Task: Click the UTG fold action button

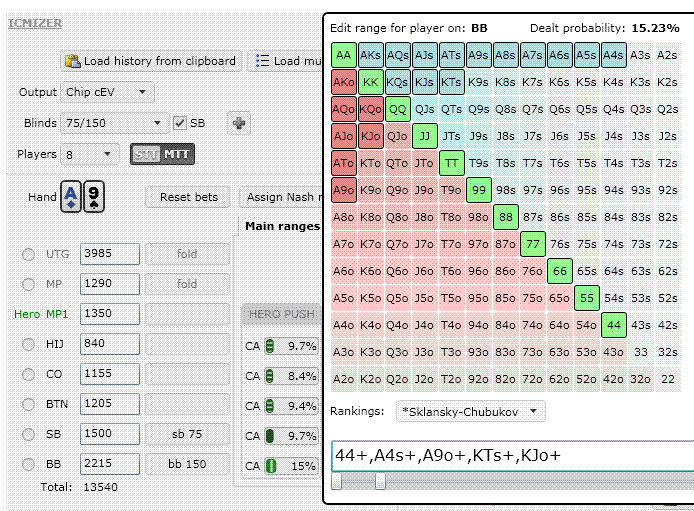Action: pos(187,254)
